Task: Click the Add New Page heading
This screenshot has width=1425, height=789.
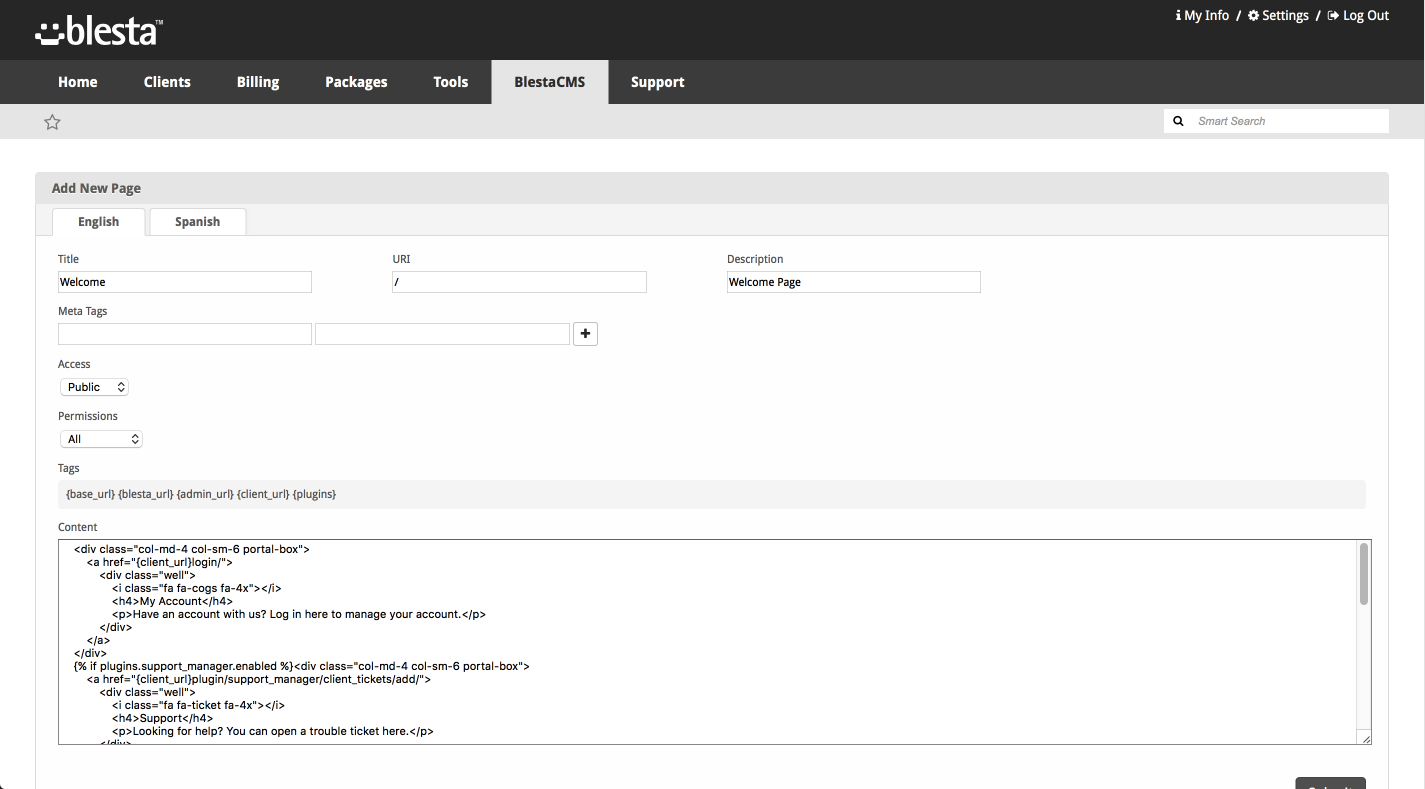Action: coord(96,188)
